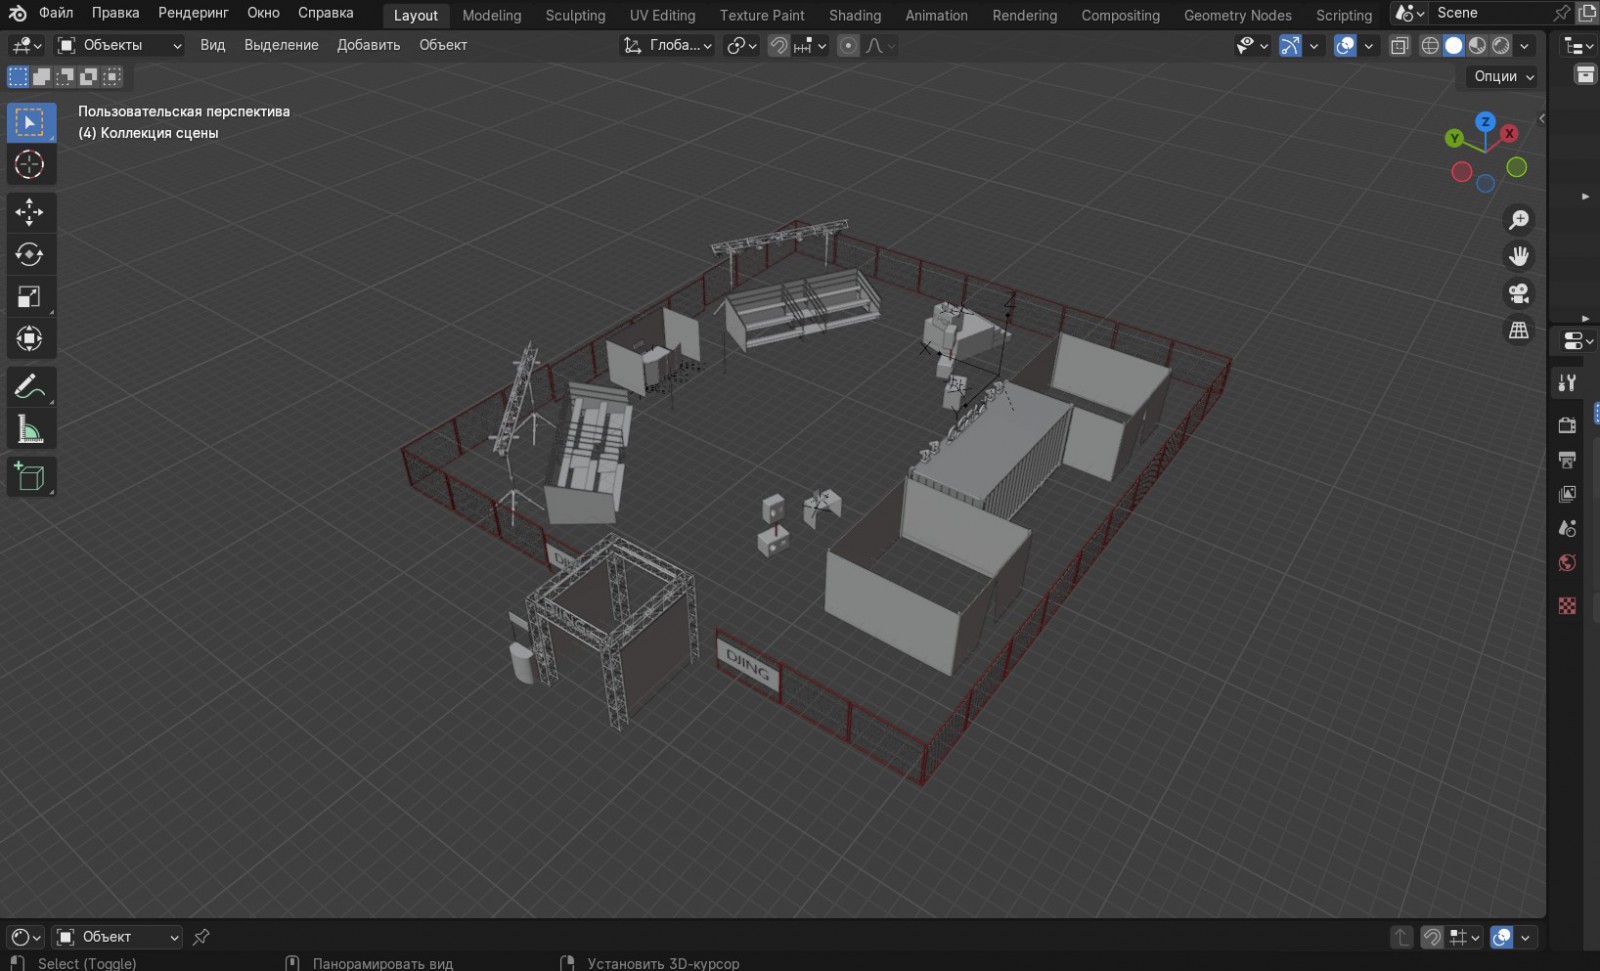Open the Файл menu
Image resolution: width=1600 pixels, height=971 pixels.
[x=56, y=13]
